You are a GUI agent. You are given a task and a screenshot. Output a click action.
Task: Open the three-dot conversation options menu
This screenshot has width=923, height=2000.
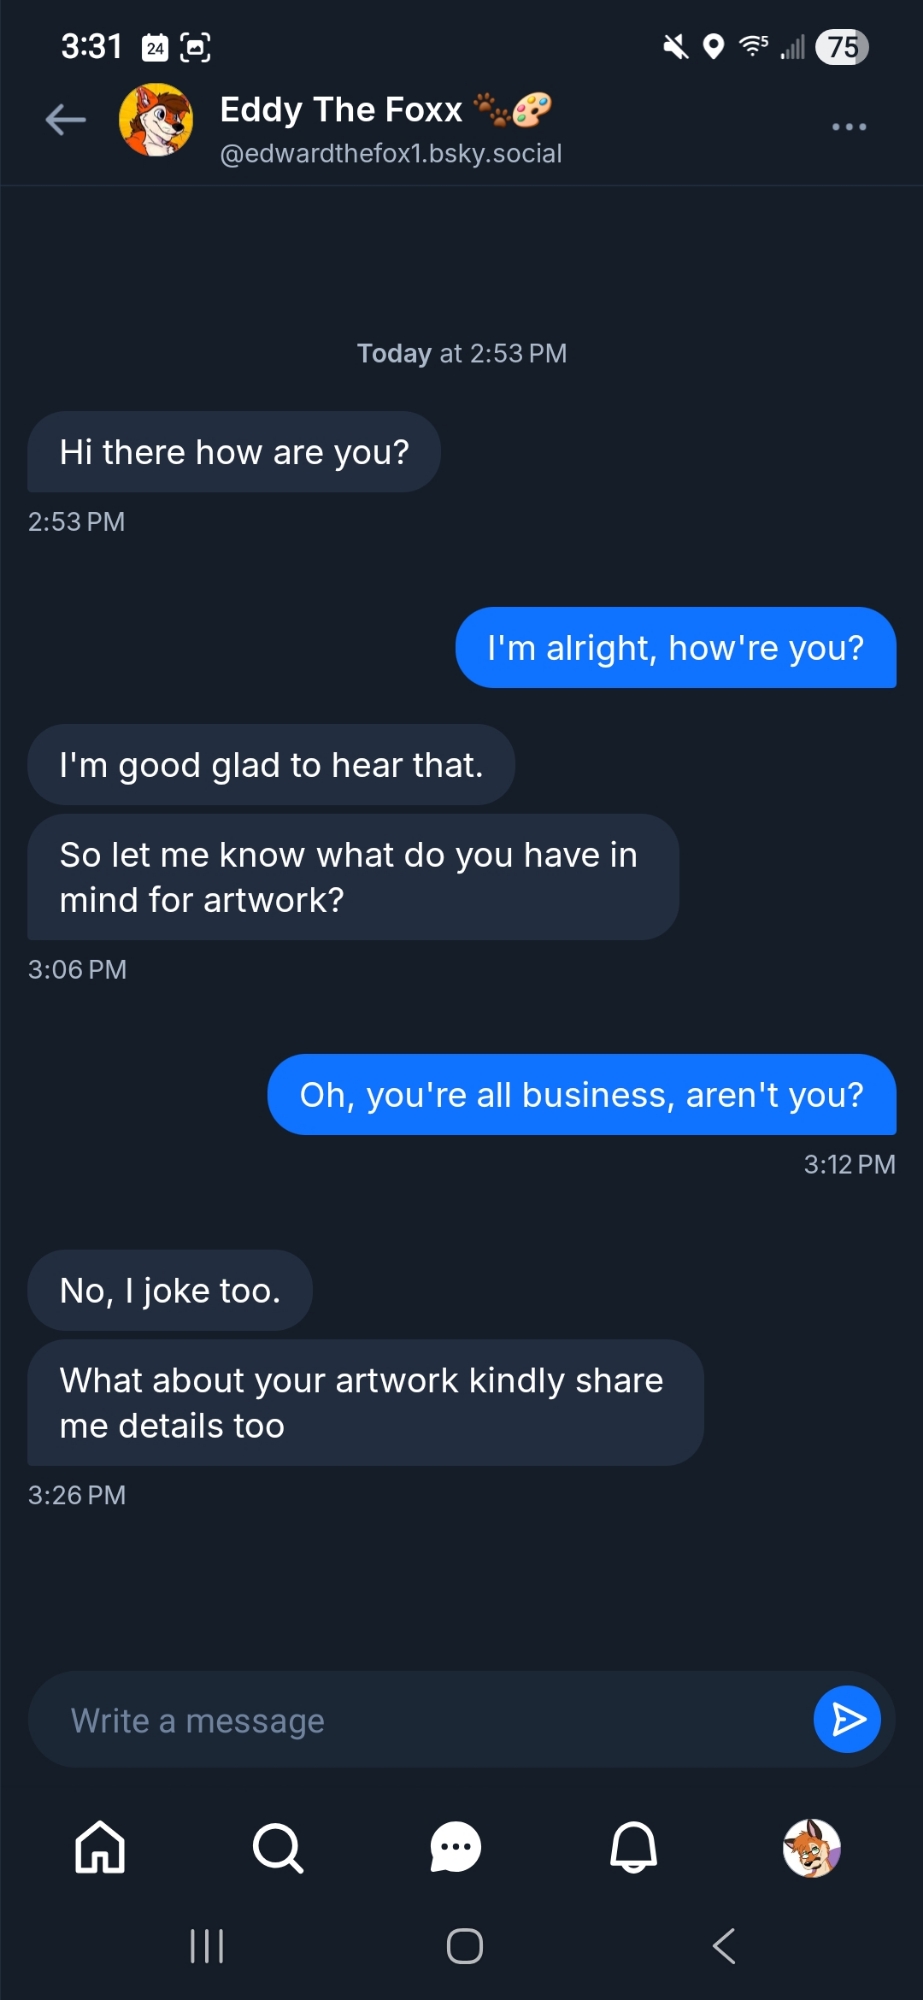[x=849, y=127]
